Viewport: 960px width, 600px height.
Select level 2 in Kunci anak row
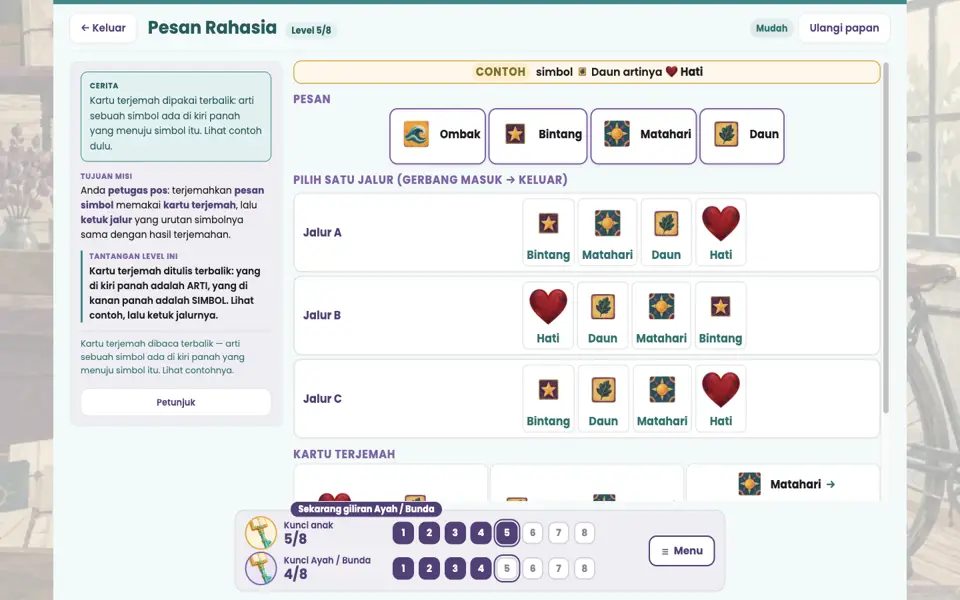(429, 533)
